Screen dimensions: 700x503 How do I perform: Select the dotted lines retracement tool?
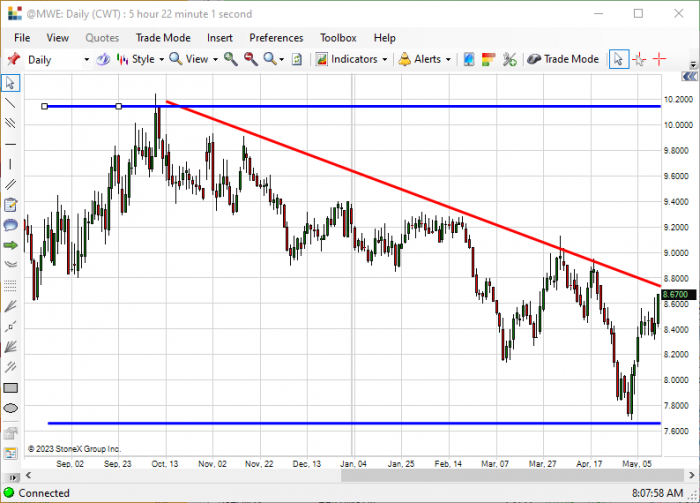pyautogui.click(x=10, y=286)
